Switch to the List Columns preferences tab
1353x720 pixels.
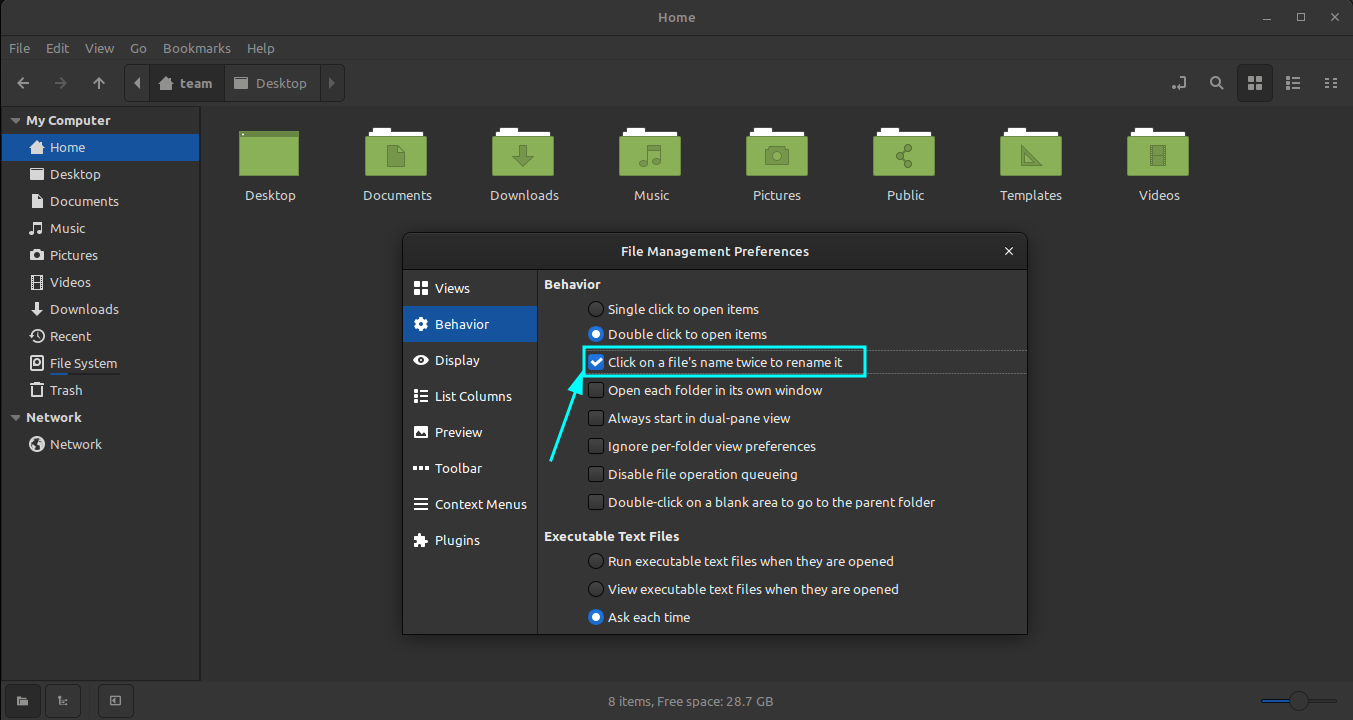[470, 396]
